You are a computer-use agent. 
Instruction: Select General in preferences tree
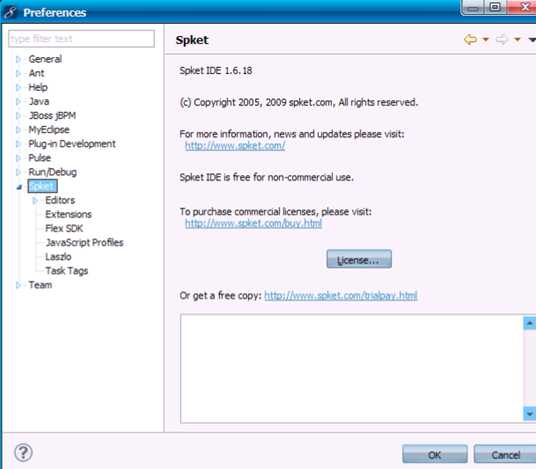(45, 59)
